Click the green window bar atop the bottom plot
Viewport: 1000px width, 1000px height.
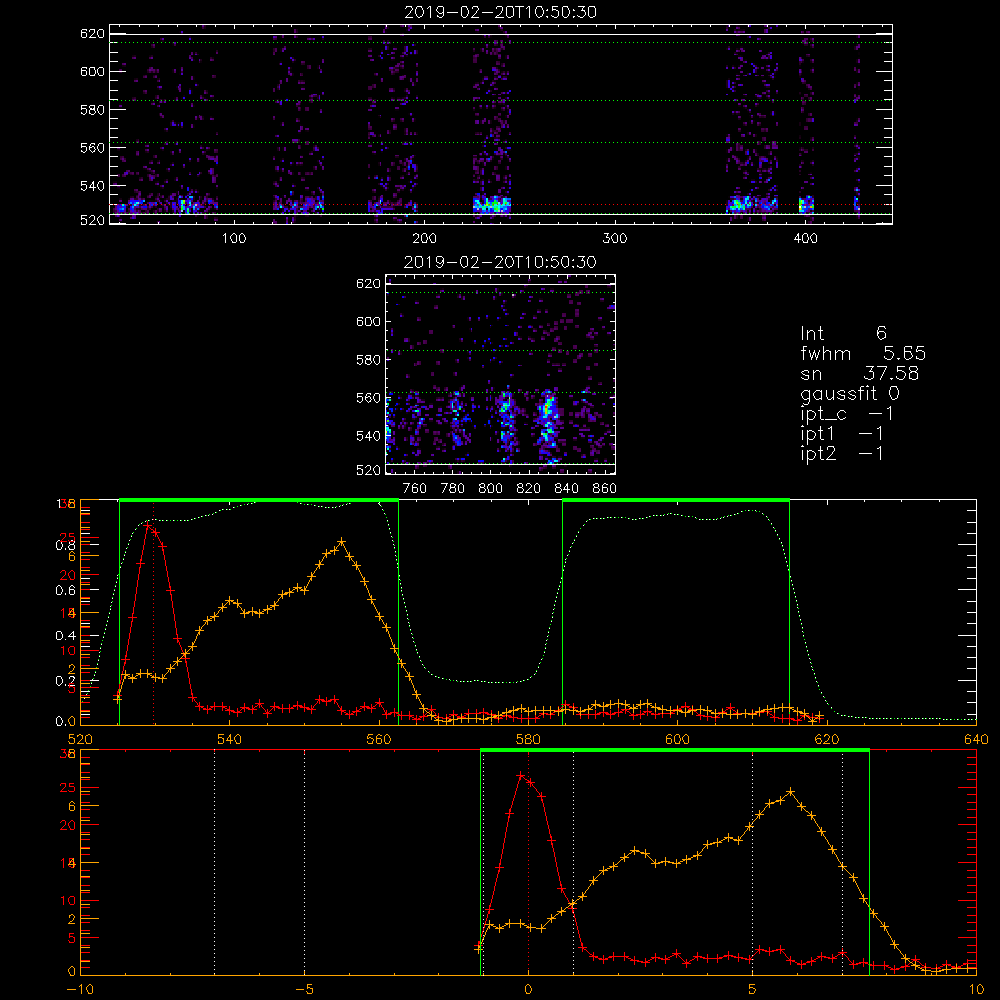pyautogui.click(x=675, y=751)
